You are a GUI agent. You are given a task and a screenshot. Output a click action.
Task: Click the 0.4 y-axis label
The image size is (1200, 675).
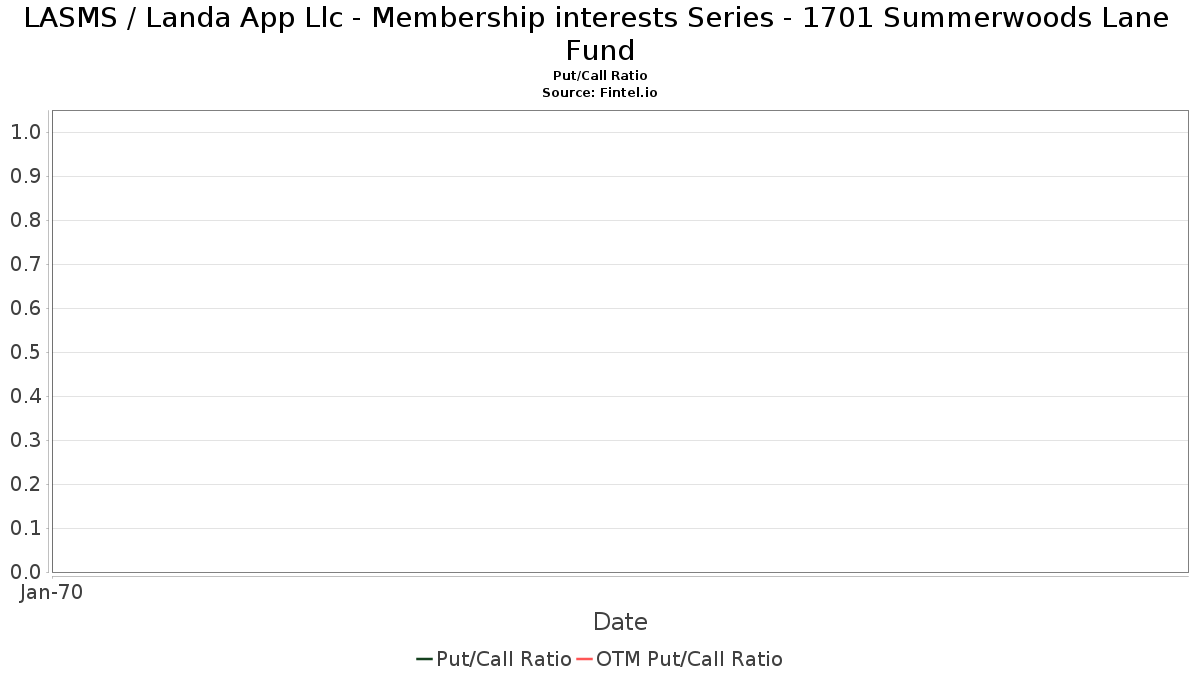[25, 396]
